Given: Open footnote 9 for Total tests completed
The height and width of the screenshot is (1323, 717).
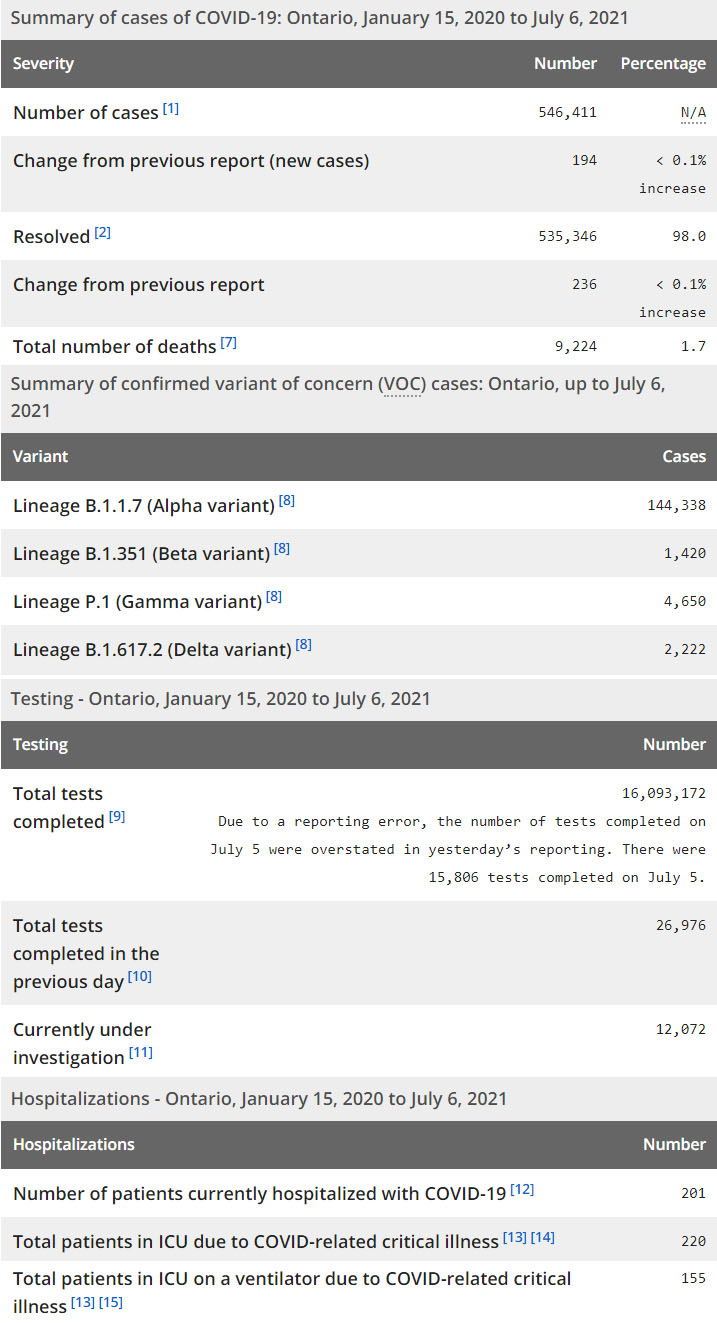Looking at the screenshot, I should pyautogui.click(x=117, y=817).
